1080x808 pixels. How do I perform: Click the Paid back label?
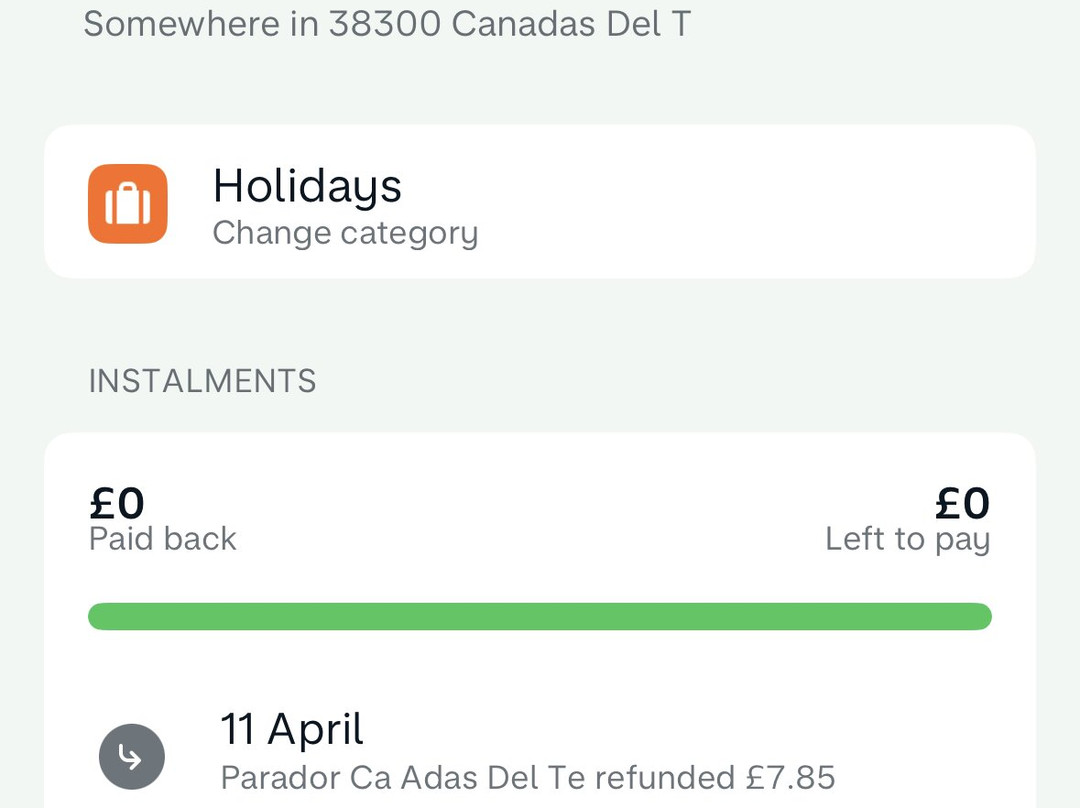click(x=163, y=539)
